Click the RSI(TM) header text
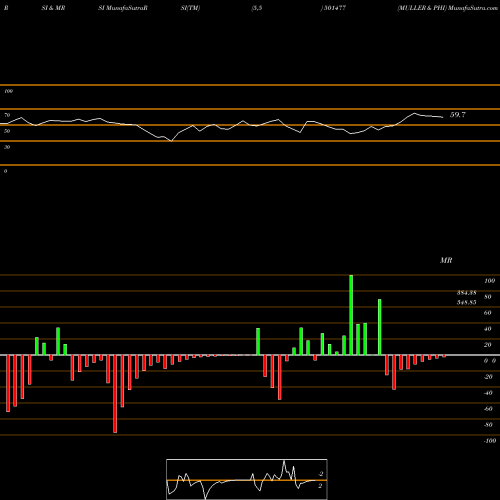Viewport: 500px width, 500px height. (x=190, y=8)
